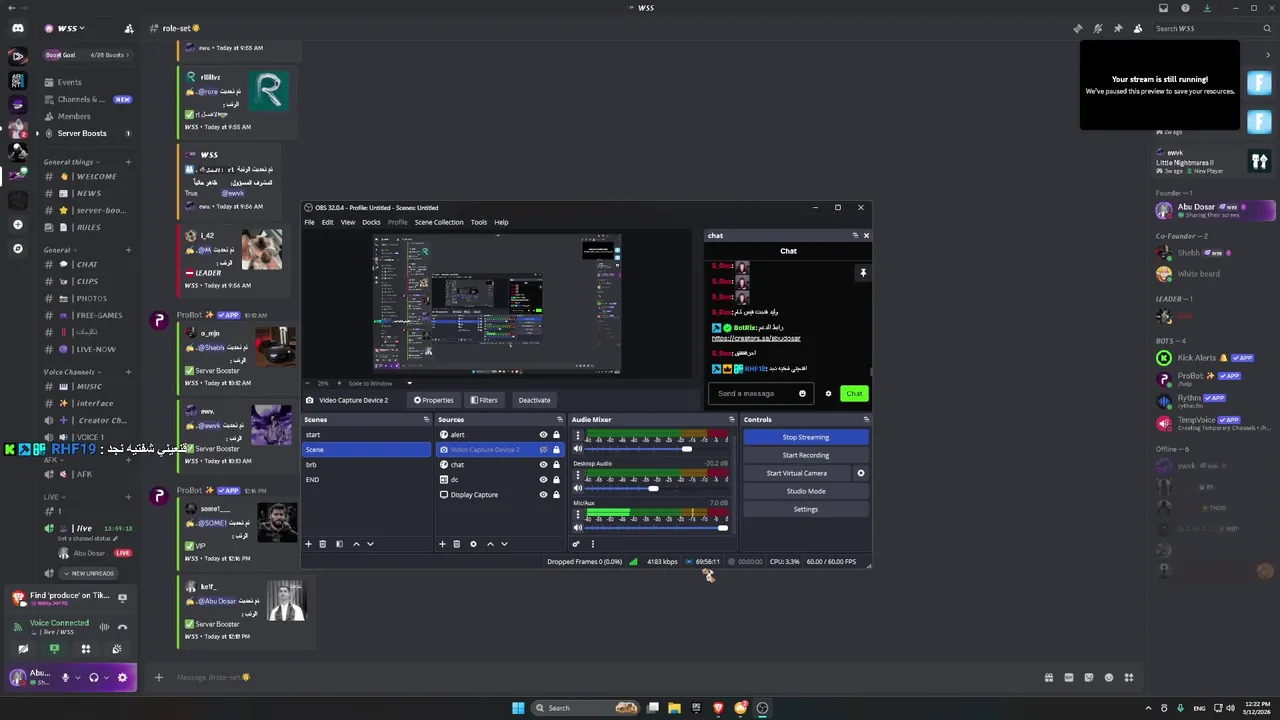Add a new source with Sources plus icon
The image size is (1280, 720).
coord(442,544)
